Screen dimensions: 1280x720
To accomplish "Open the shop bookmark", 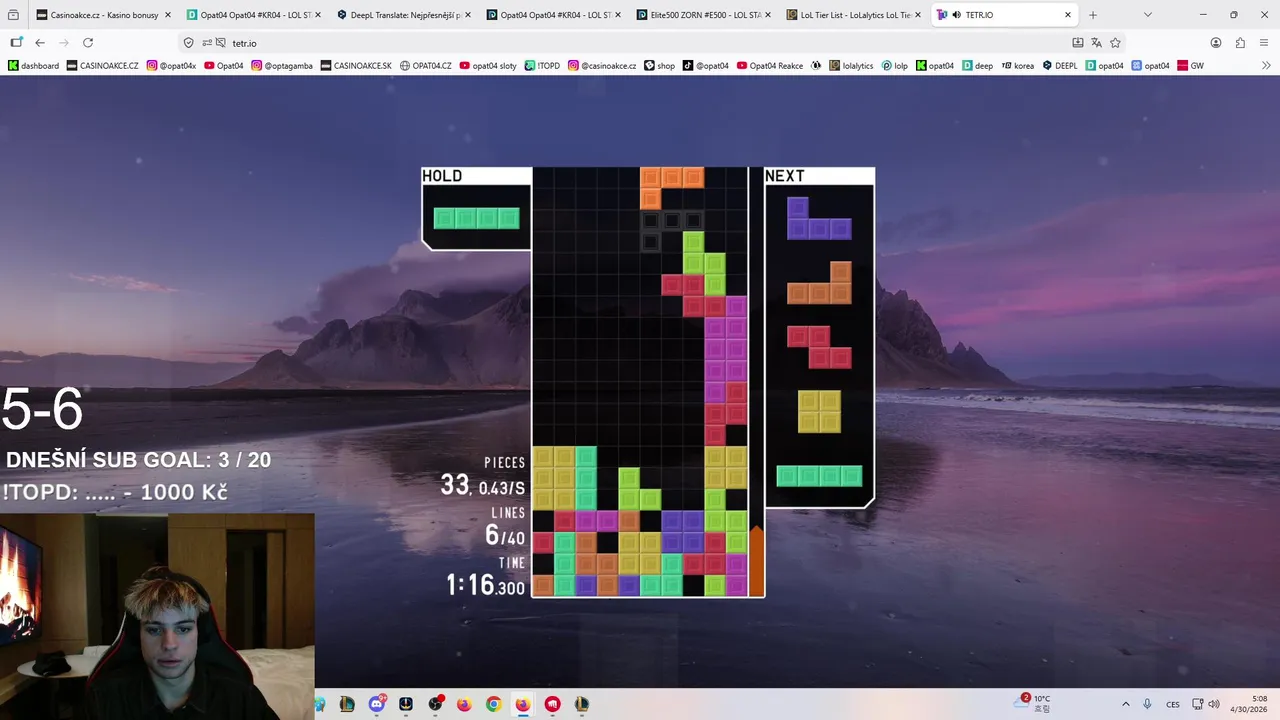I will (660, 66).
